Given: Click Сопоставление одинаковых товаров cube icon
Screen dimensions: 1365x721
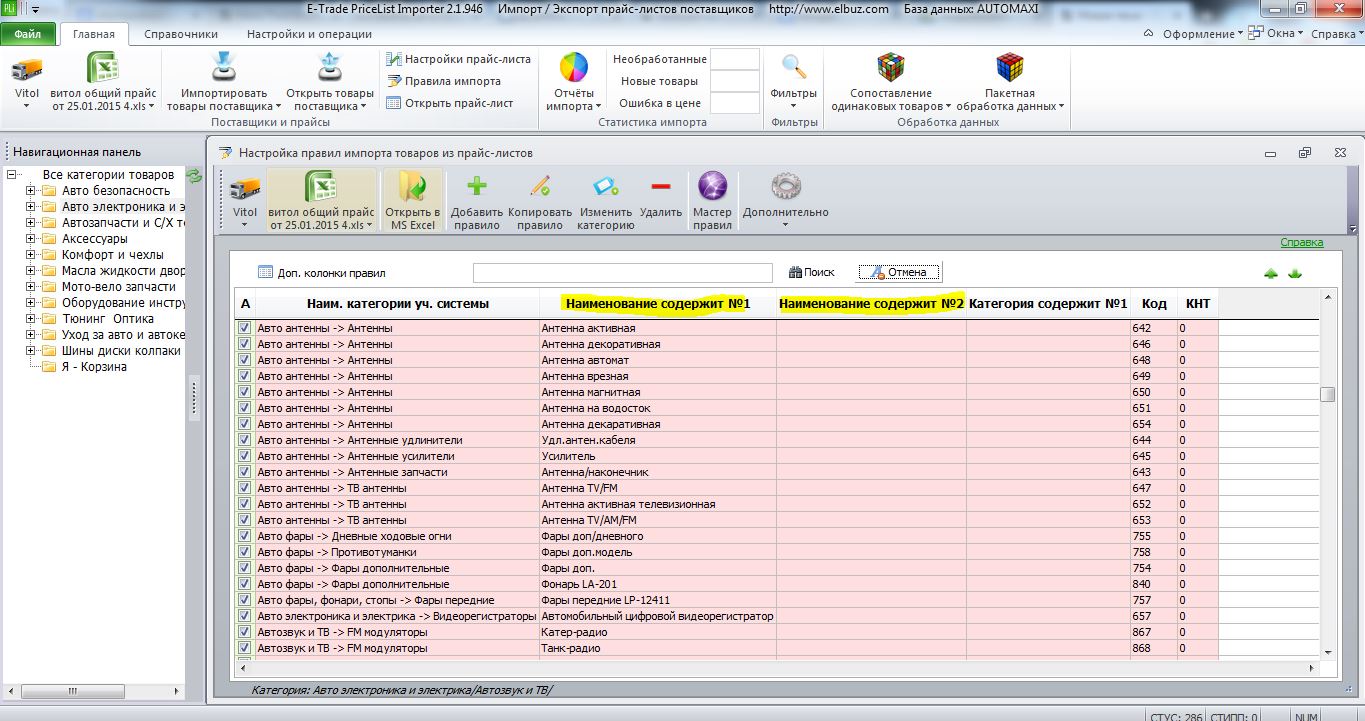Looking at the screenshot, I should 890,68.
